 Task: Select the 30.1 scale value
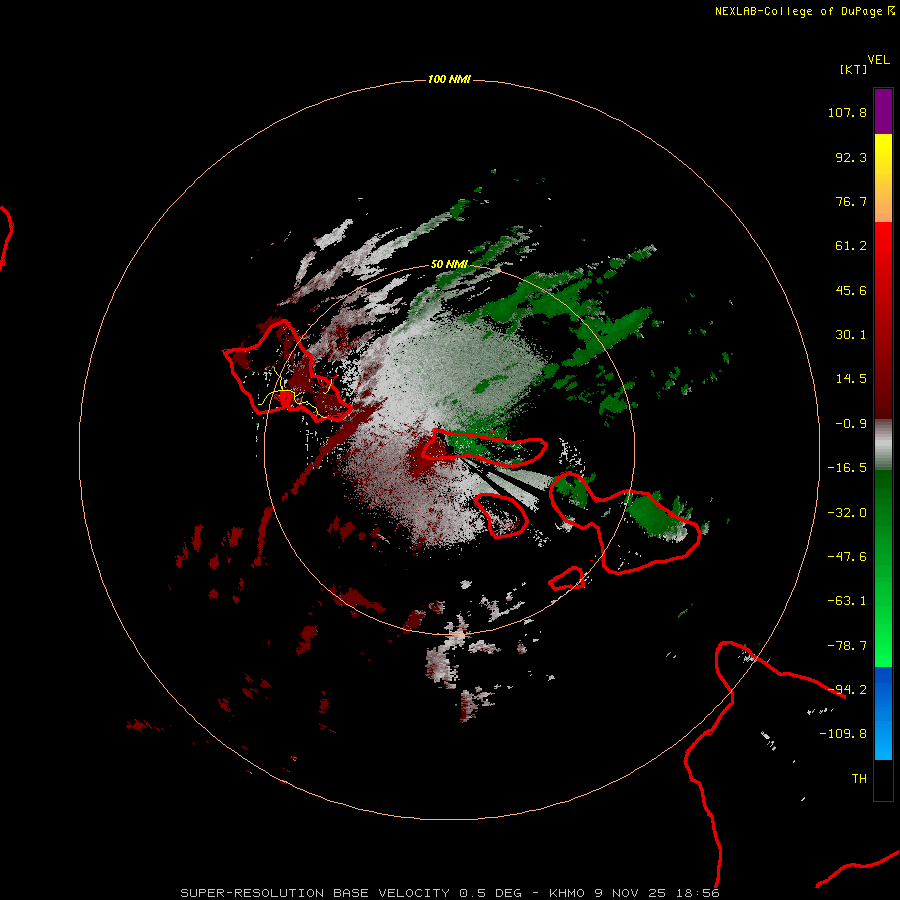[x=851, y=335]
